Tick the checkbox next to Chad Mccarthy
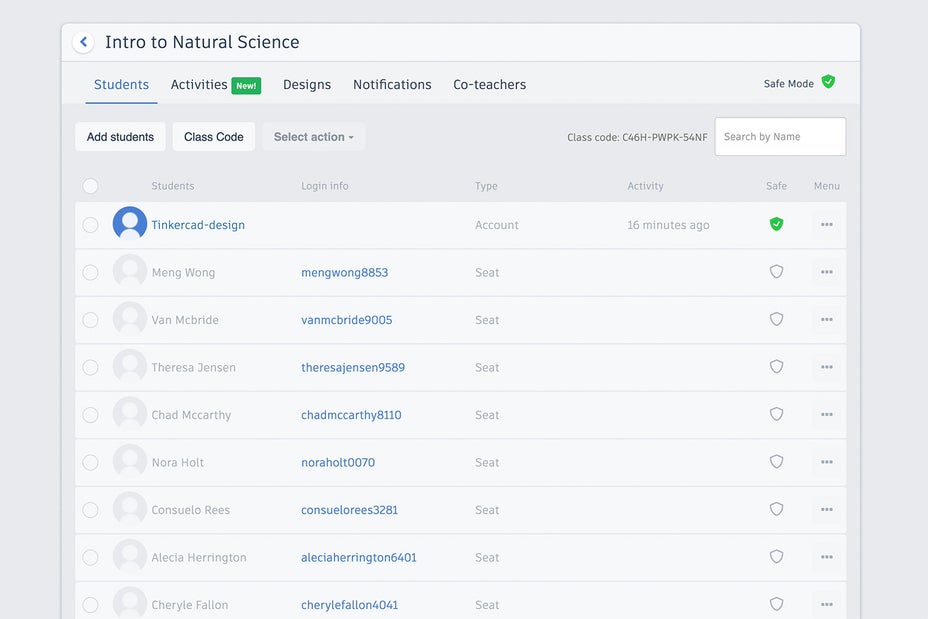 [x=91, y=415]
